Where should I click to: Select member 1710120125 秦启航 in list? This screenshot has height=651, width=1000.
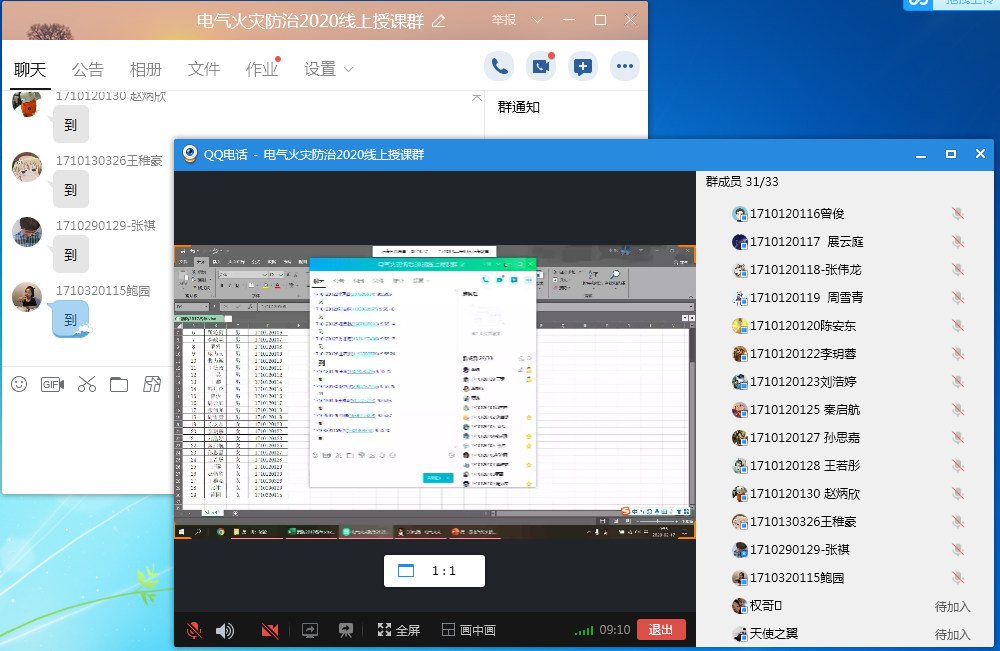[x=804, y=410]
